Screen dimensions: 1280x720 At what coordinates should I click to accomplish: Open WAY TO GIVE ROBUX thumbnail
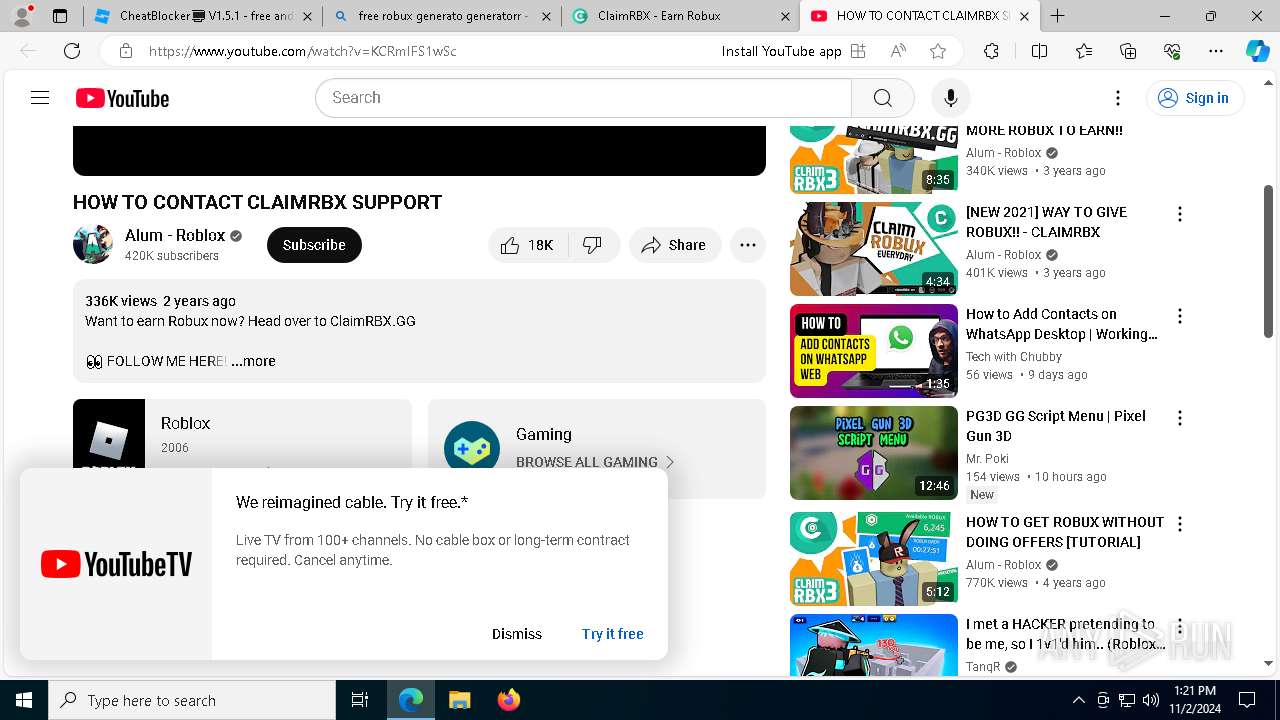pyautogui.click(x=874, y=249)
